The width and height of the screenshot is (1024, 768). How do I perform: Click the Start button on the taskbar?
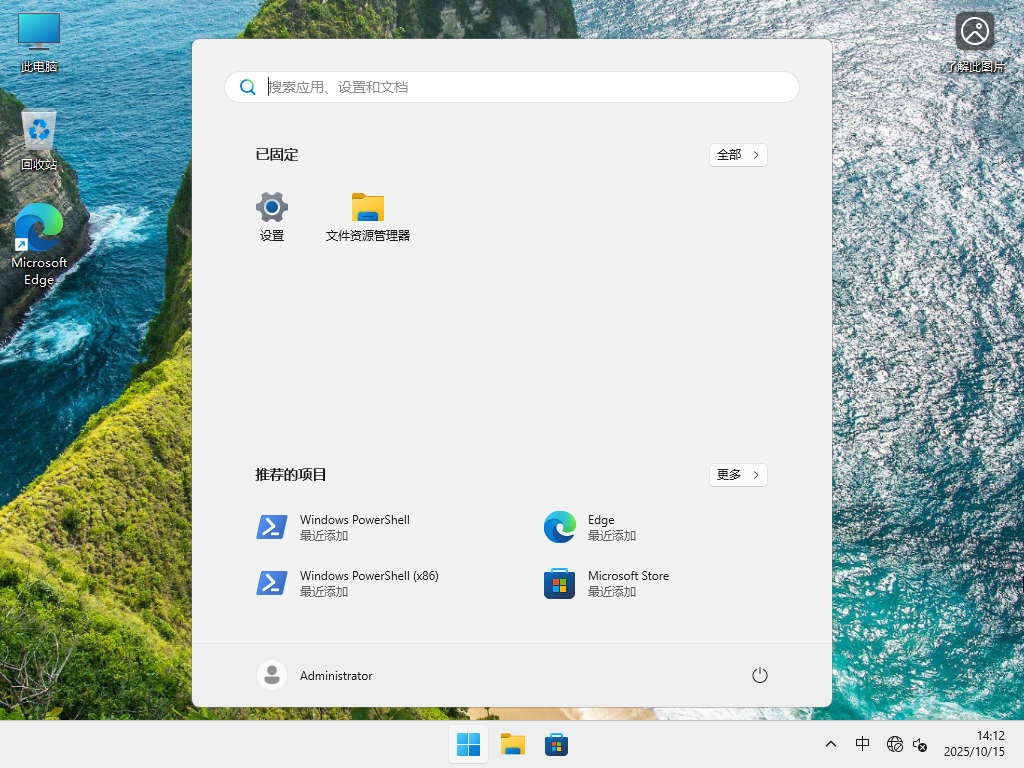pos(468,744)
